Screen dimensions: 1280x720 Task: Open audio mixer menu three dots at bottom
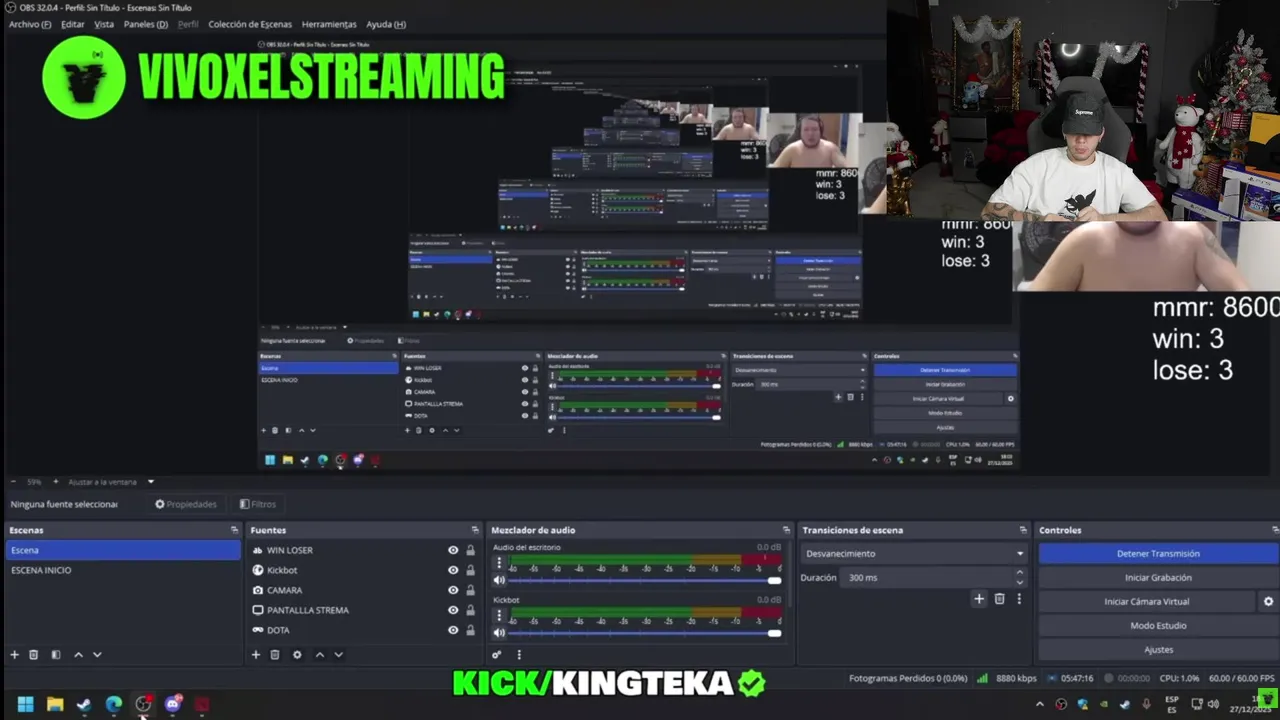518,655
